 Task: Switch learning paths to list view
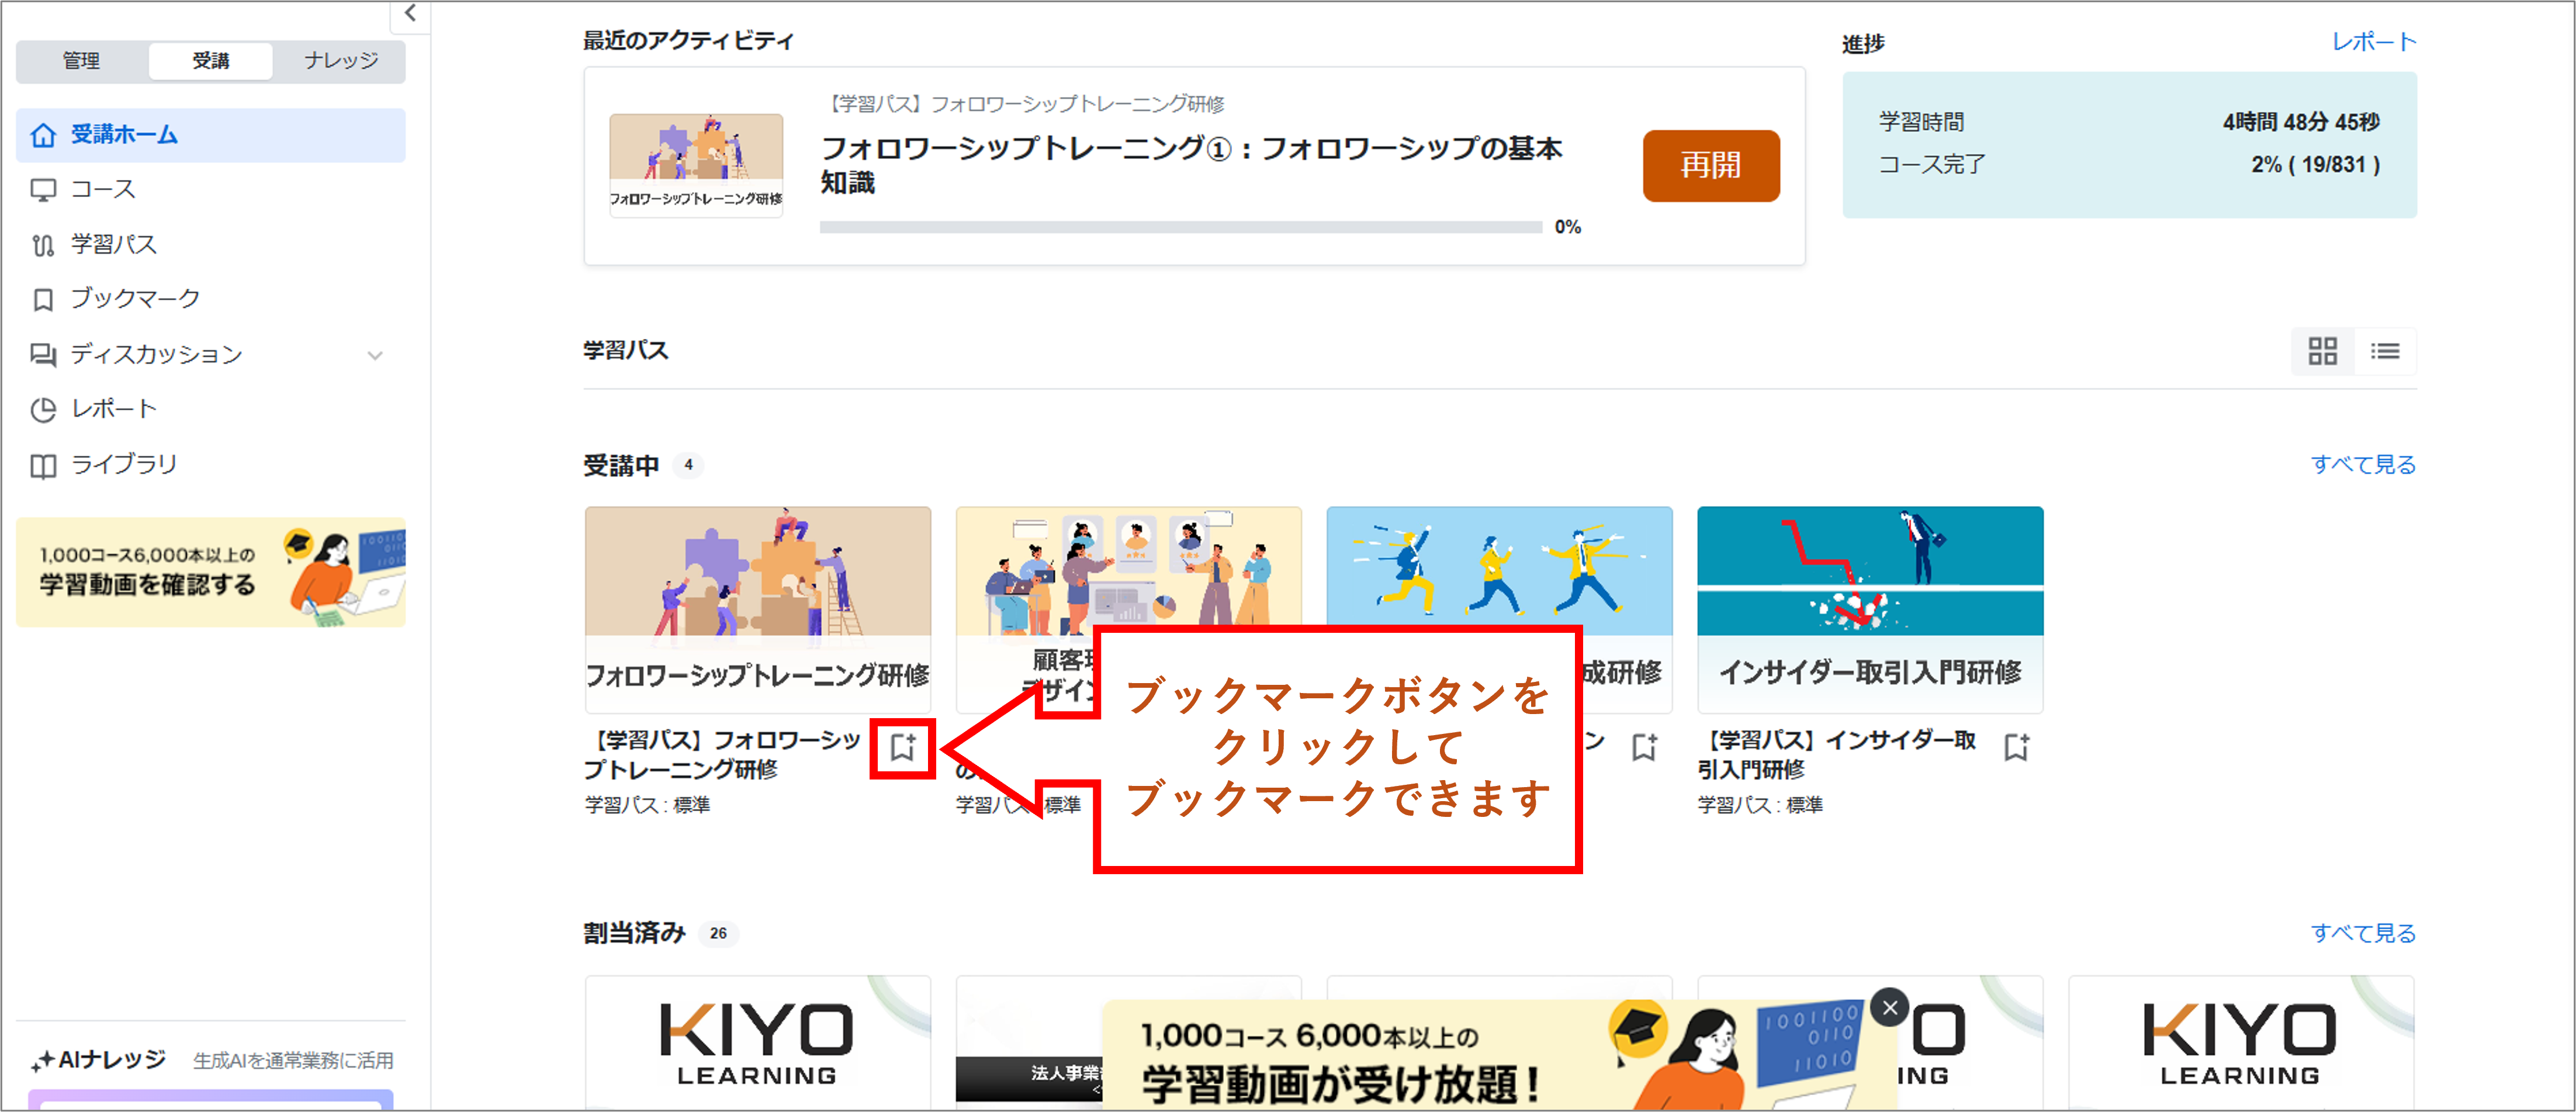[x=2385, y=351]
